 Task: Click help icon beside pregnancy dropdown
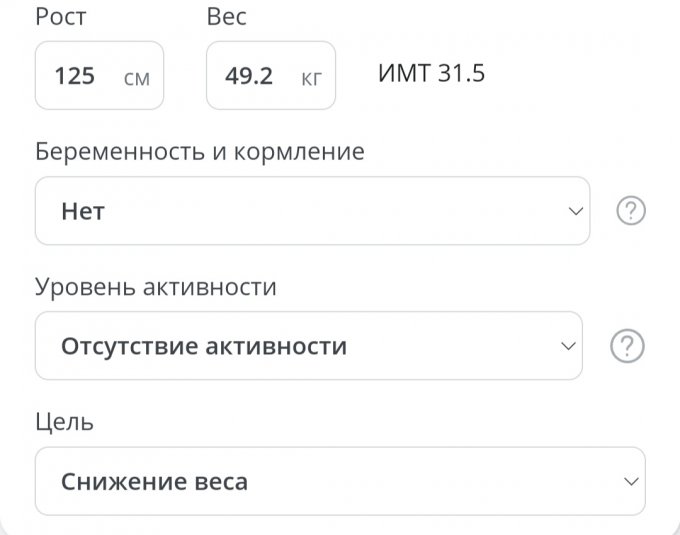[x=631, y=211]
